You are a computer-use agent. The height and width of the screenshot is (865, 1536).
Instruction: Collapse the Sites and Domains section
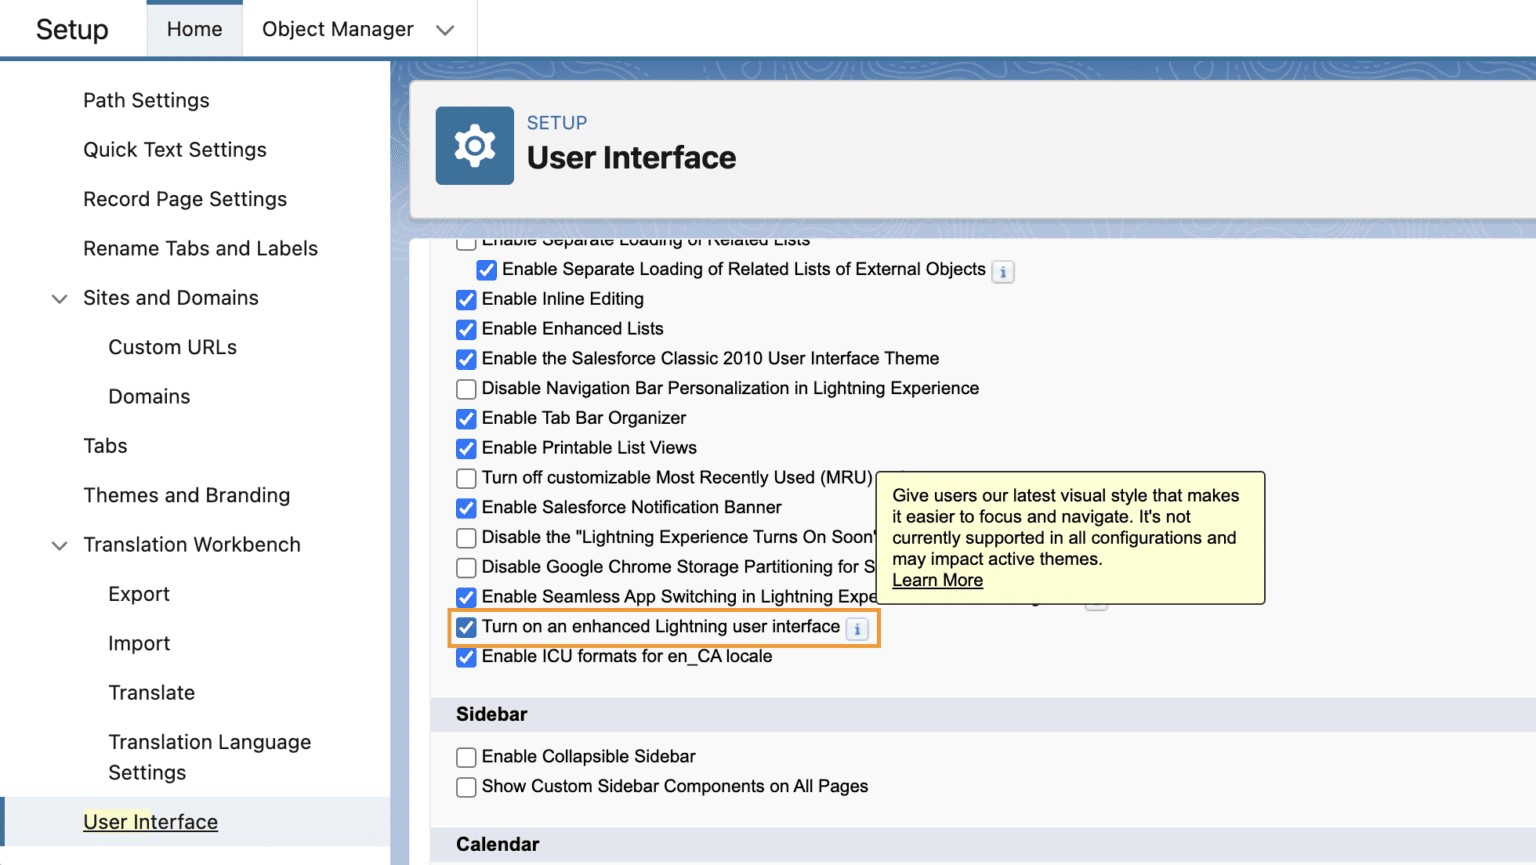click(59, 299)
